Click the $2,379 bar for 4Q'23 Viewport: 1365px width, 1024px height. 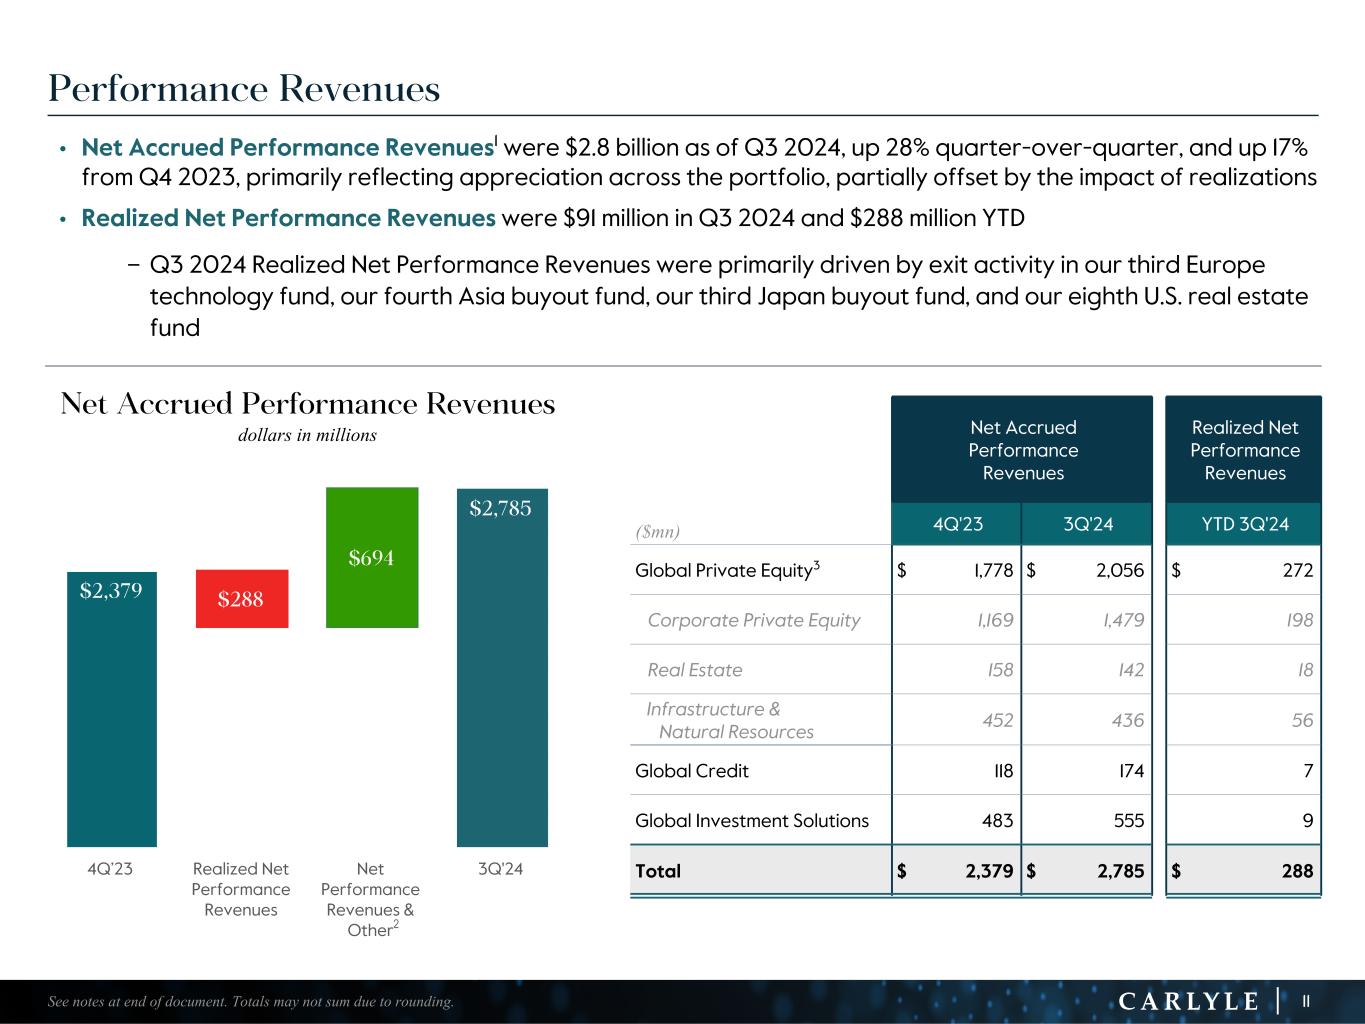pyautogui.click(x=111, y=708)
